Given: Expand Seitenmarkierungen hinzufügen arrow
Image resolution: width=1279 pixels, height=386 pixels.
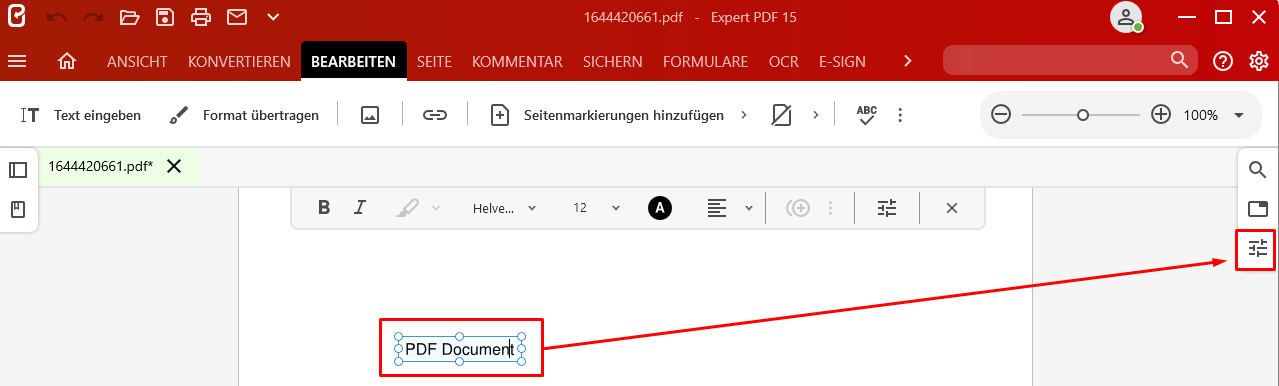Looking at the screenshot, I should [743, 115].
